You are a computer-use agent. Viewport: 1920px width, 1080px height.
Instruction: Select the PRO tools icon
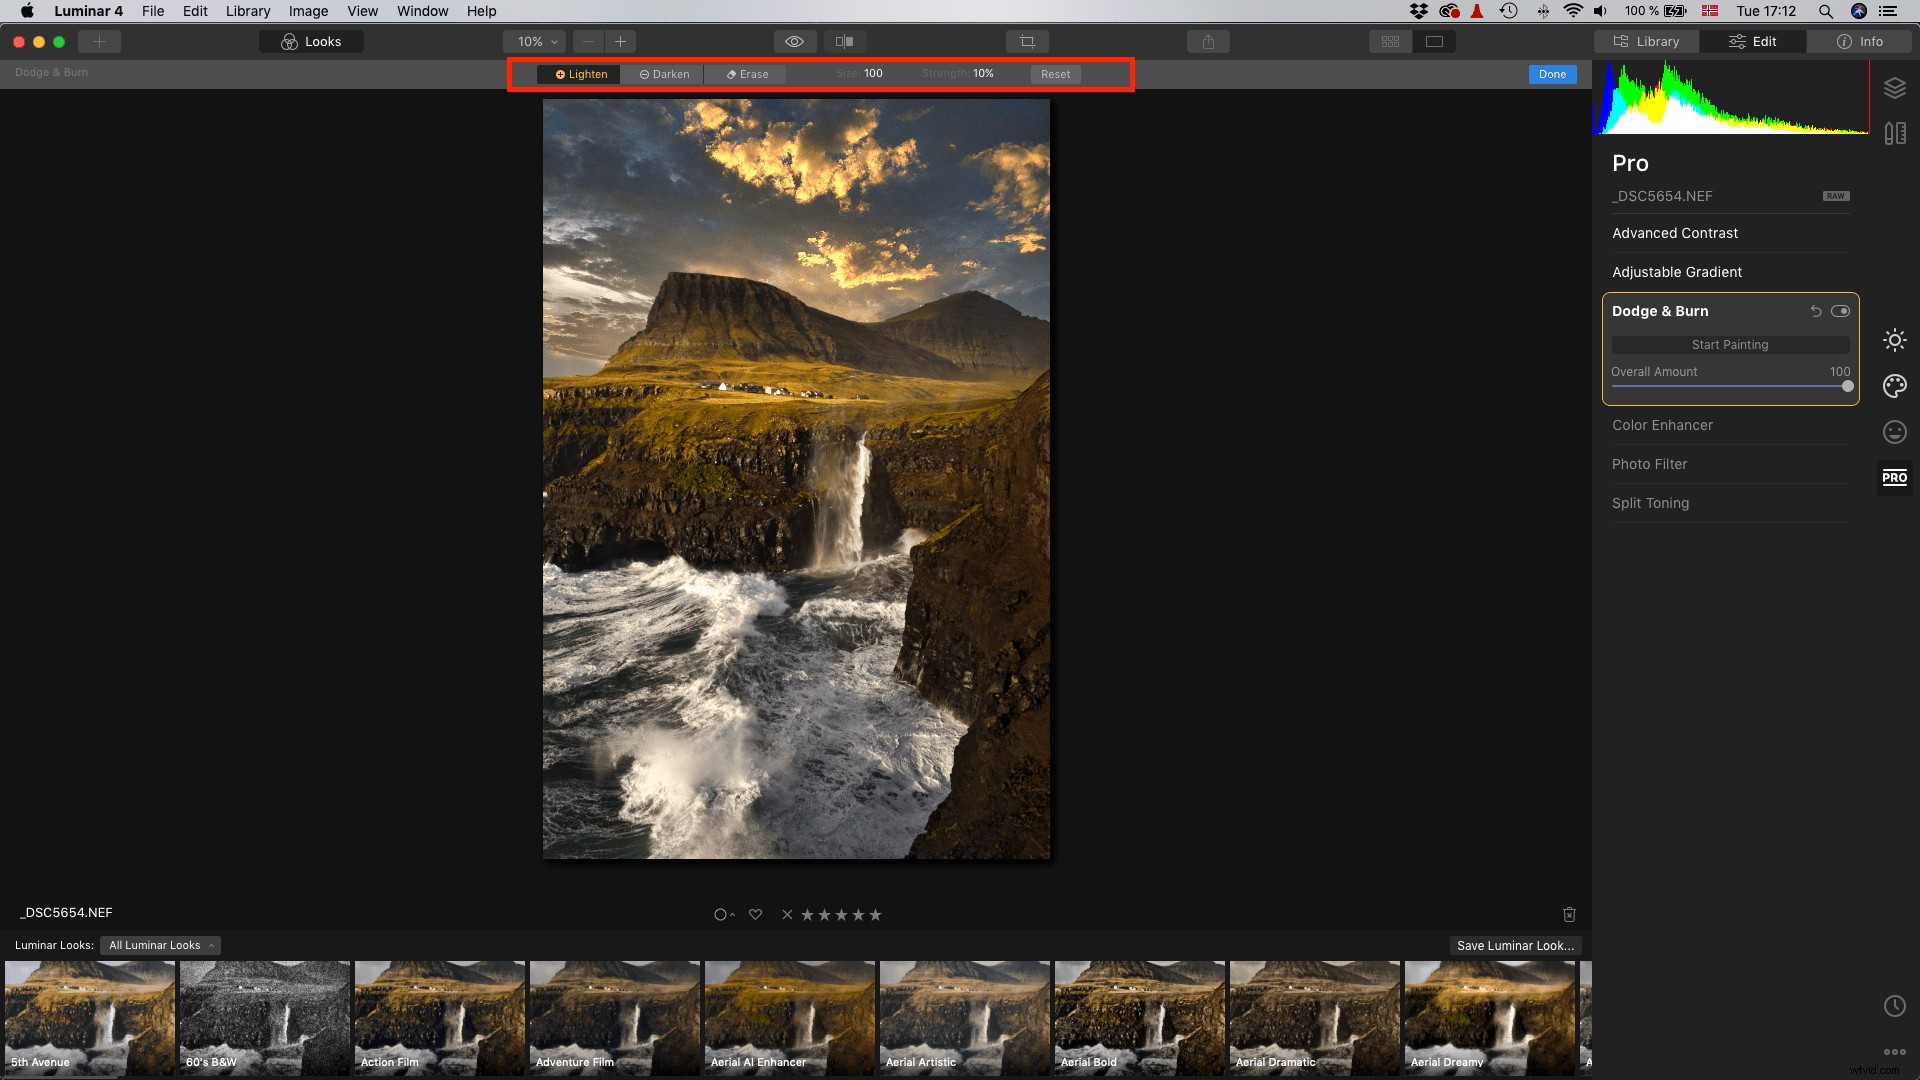pyautogui.click(x=1896, y=477)
